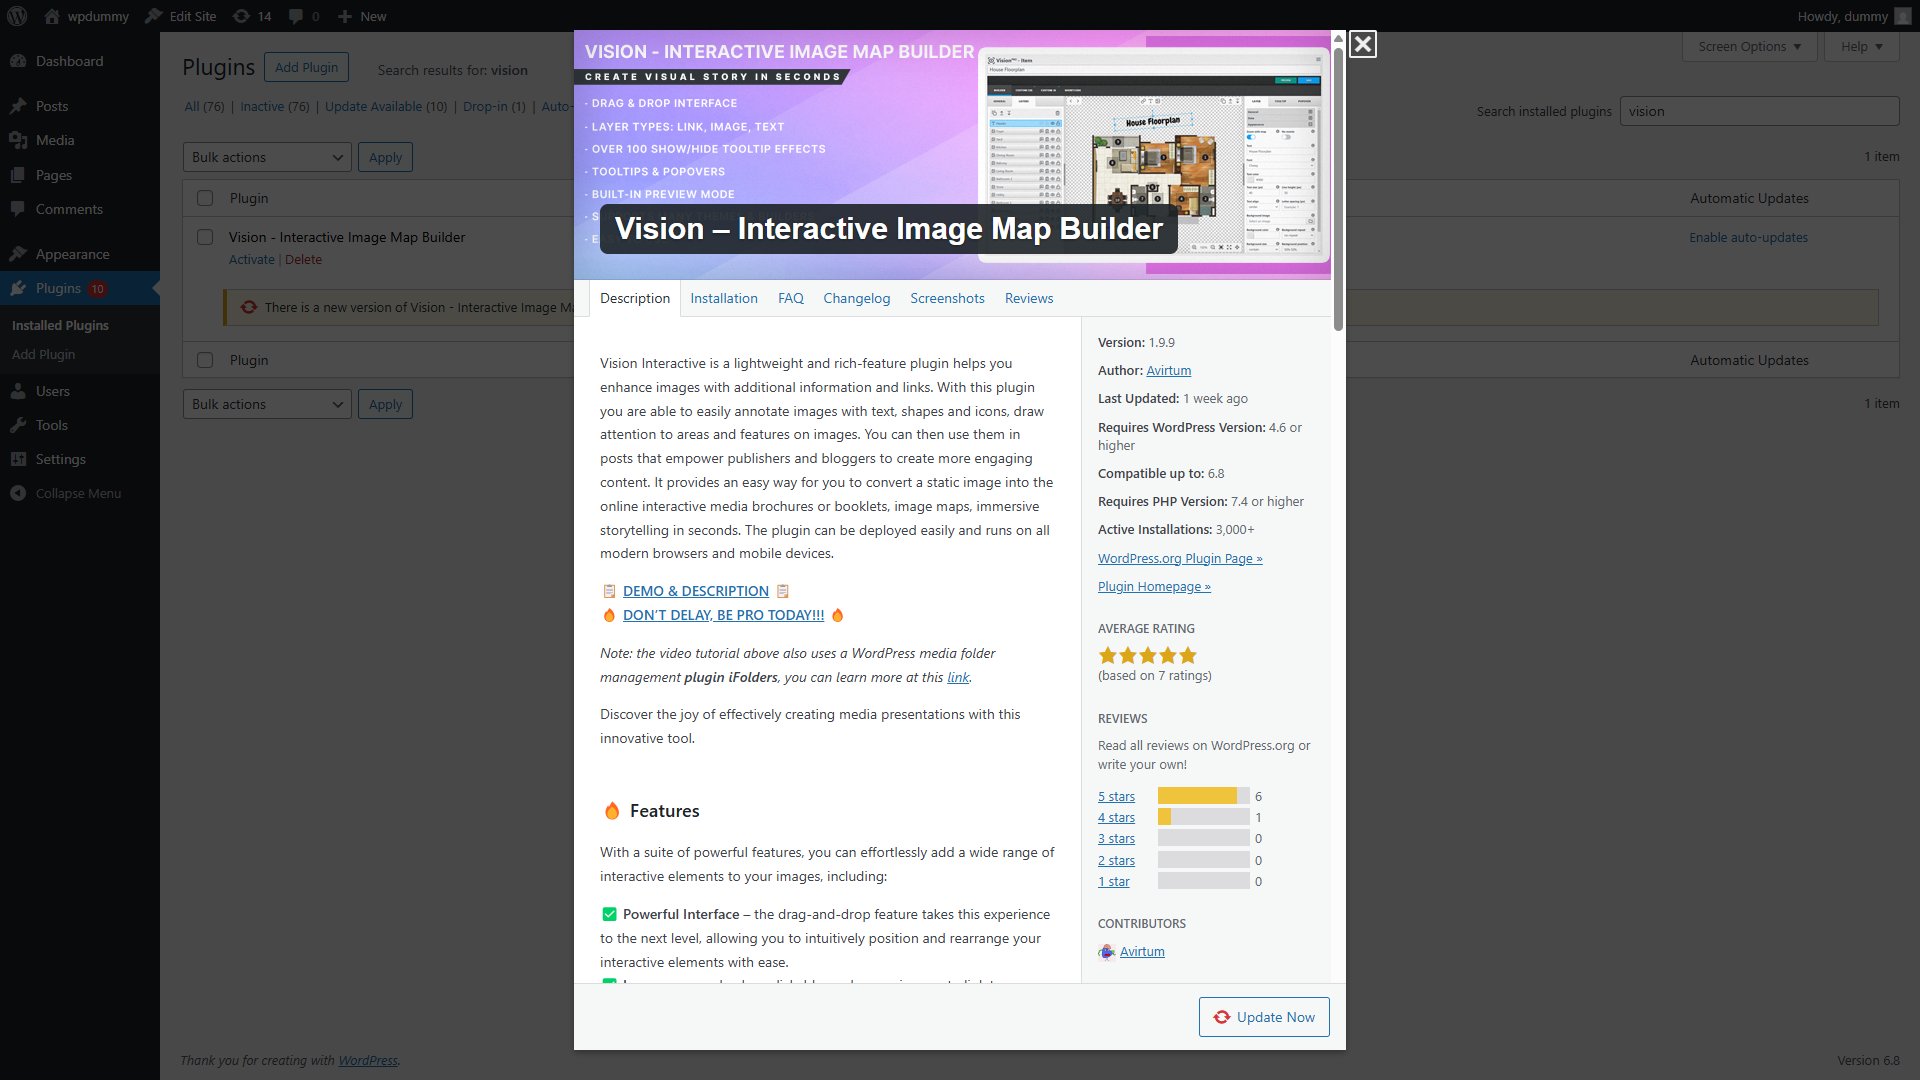
Task: Tick the select-all checkbox in table header
Action: 205,198
